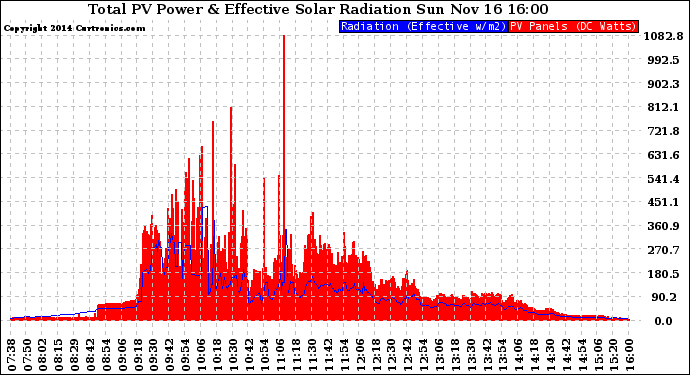
Task: Click the 13:18 time label
Action: point(455,355)
